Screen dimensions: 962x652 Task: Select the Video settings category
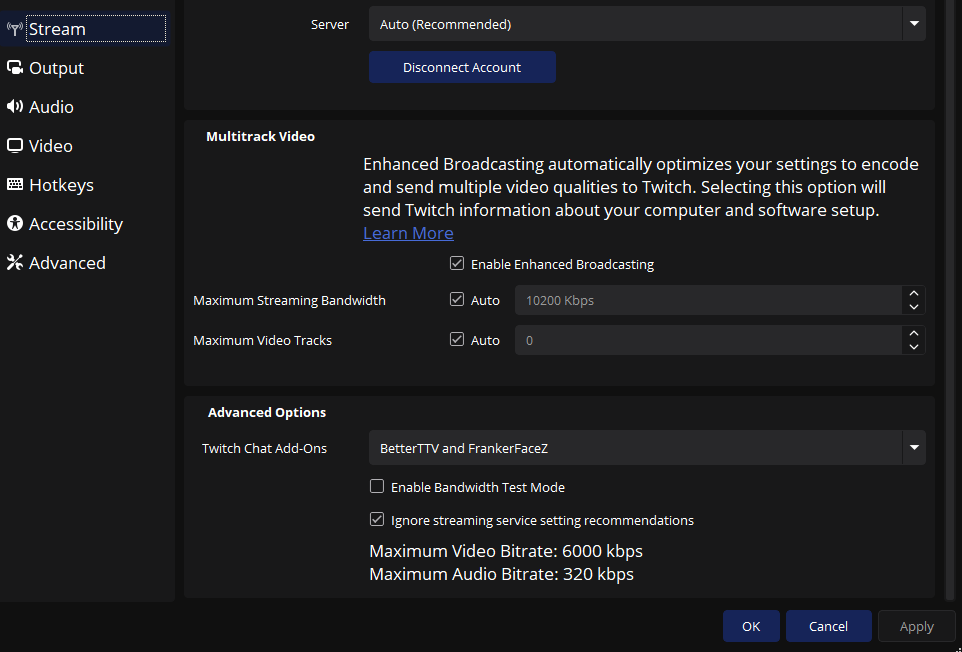[x=85, y=146]
